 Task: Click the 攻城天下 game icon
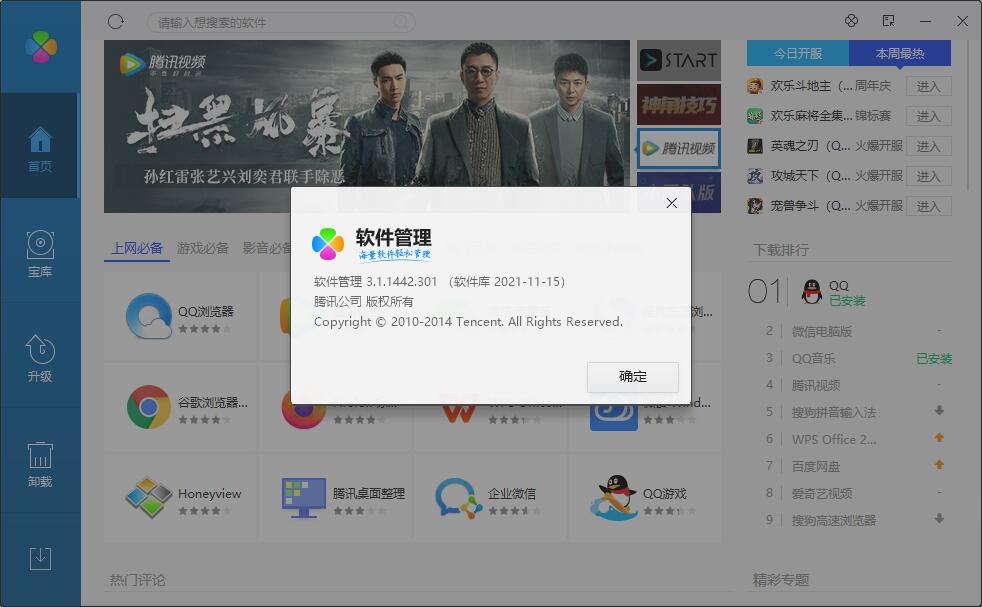(x=755, y=176)
